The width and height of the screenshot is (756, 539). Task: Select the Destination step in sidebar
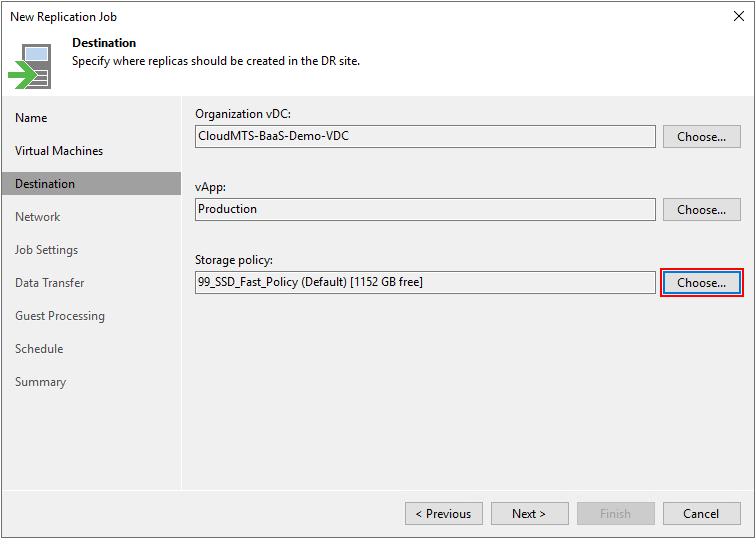[x=45, y=184]
